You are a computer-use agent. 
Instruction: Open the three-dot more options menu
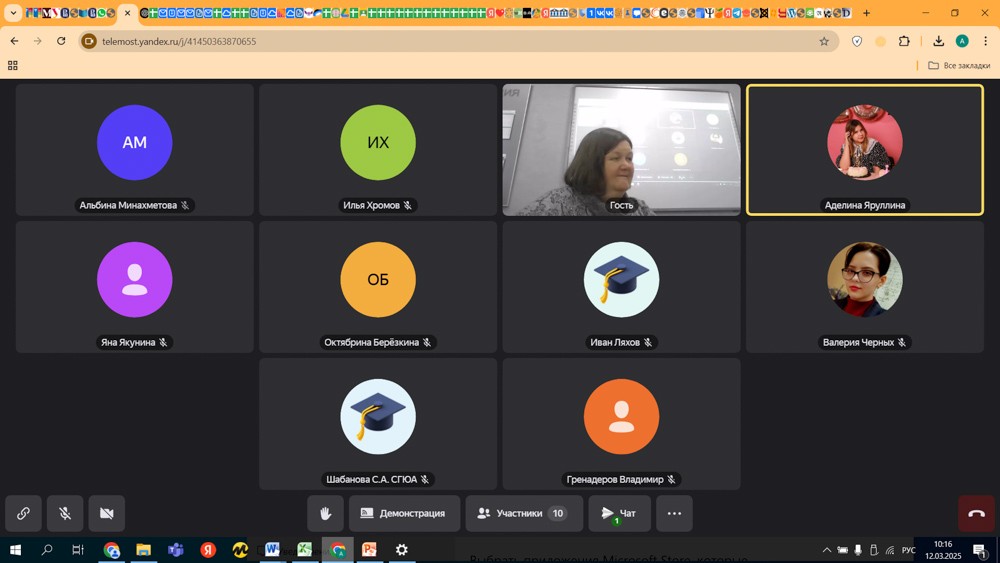tap(674, 513)
